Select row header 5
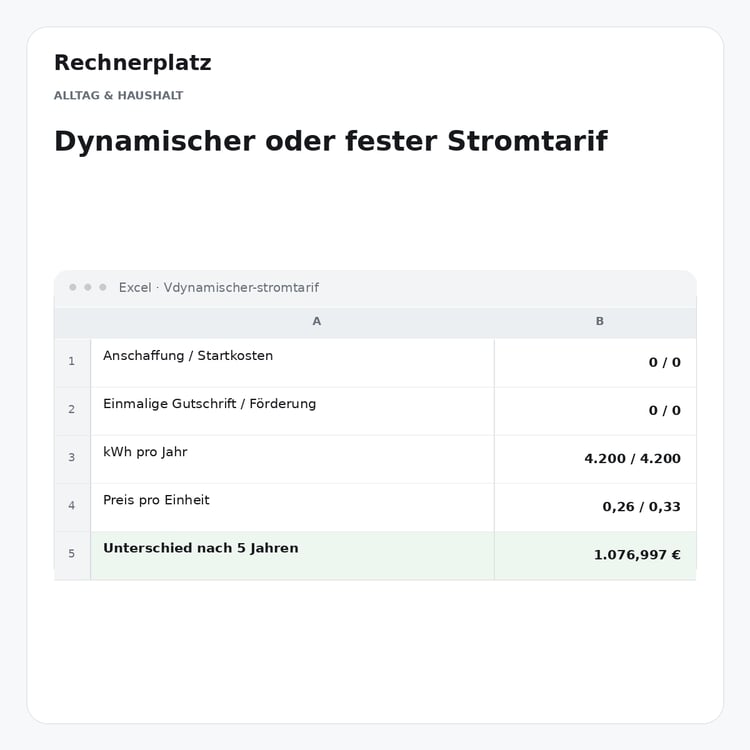750x750 pixels. [x=72, y=554]
